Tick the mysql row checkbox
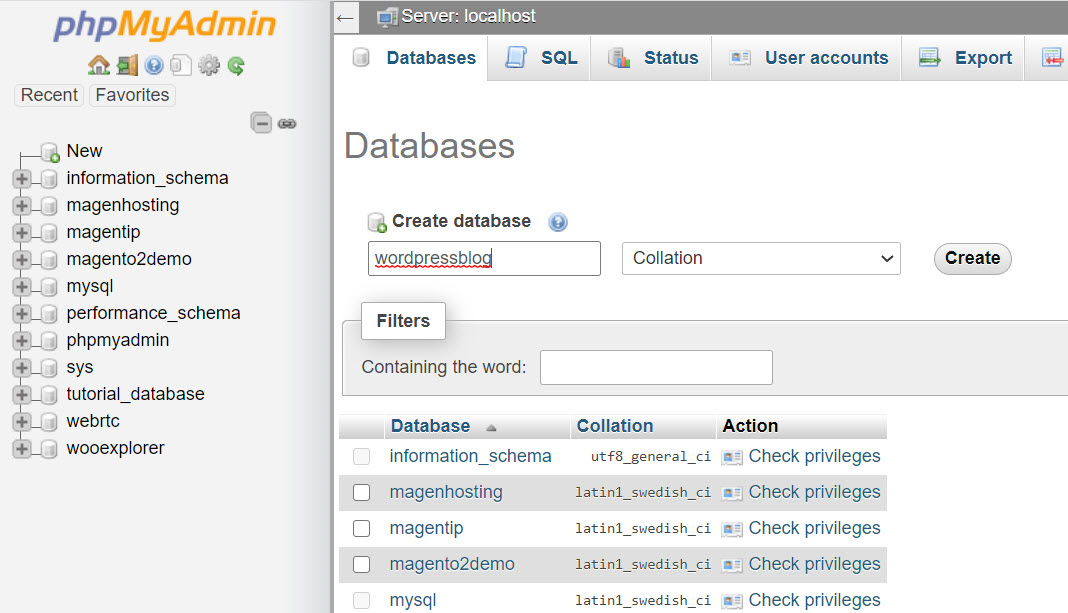This screenshot has width=1068, height=613. 362,601
